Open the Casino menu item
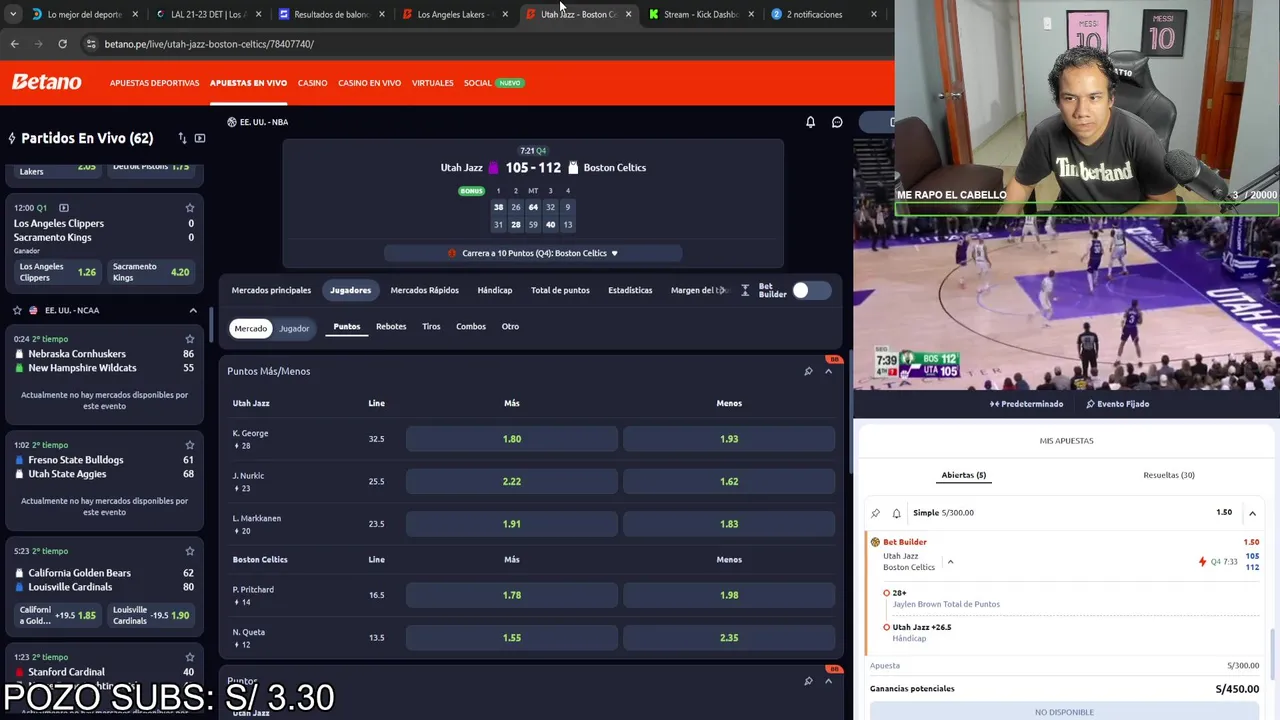 point(312,83)
